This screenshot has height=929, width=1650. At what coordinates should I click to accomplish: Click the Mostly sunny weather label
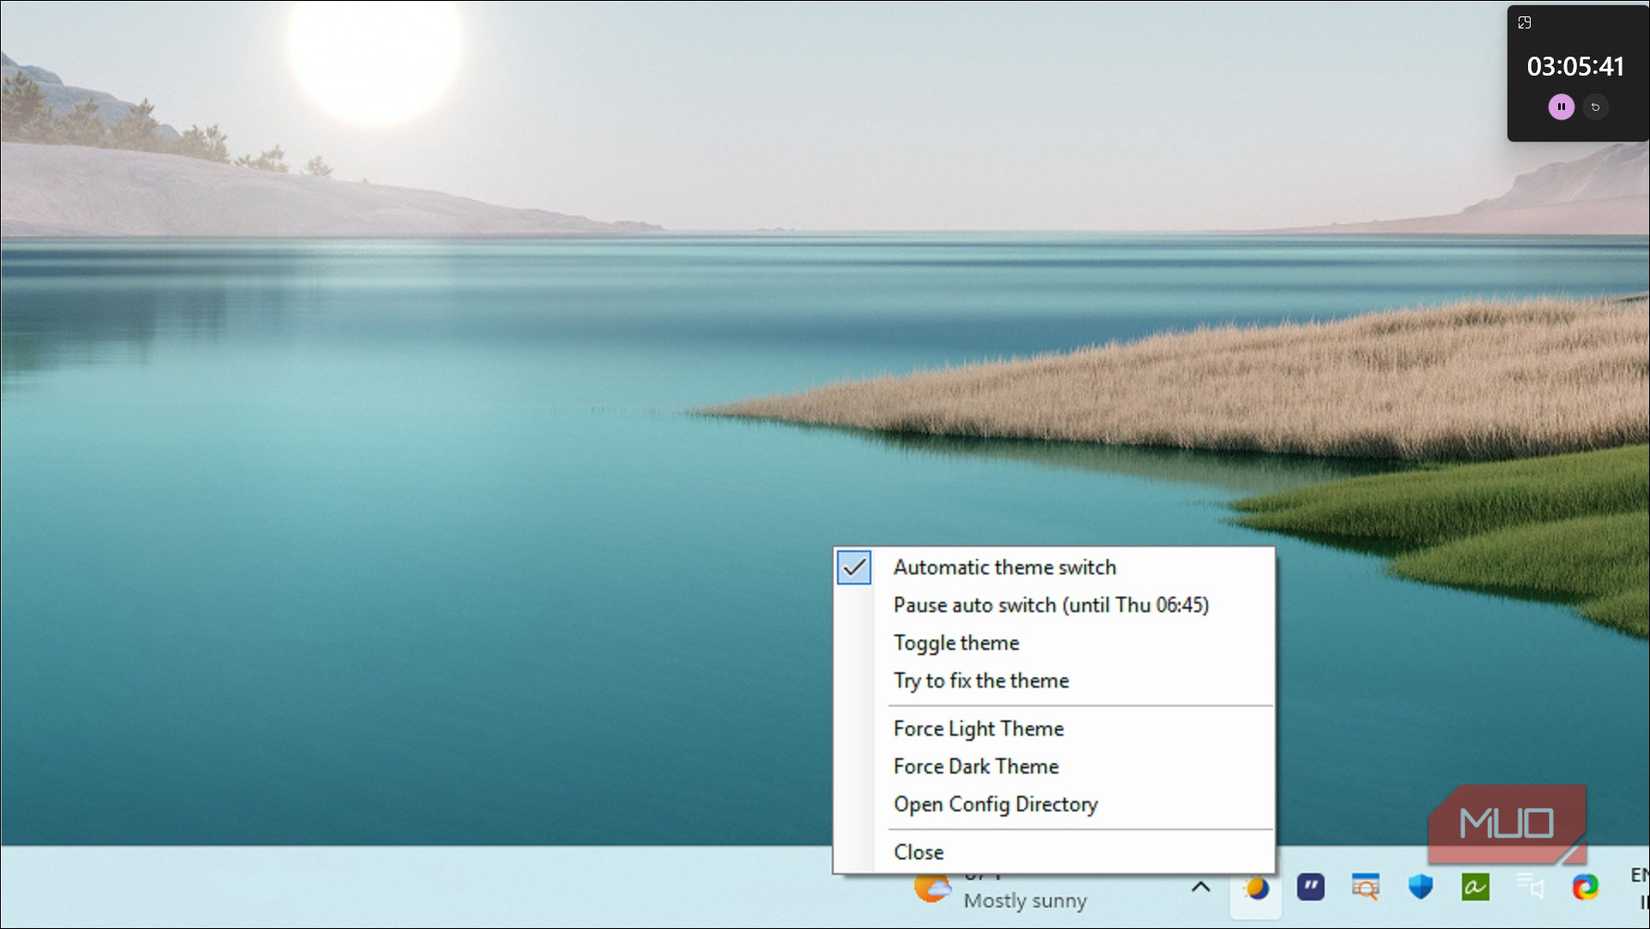pyautogui.click(x=1025, y=900)
